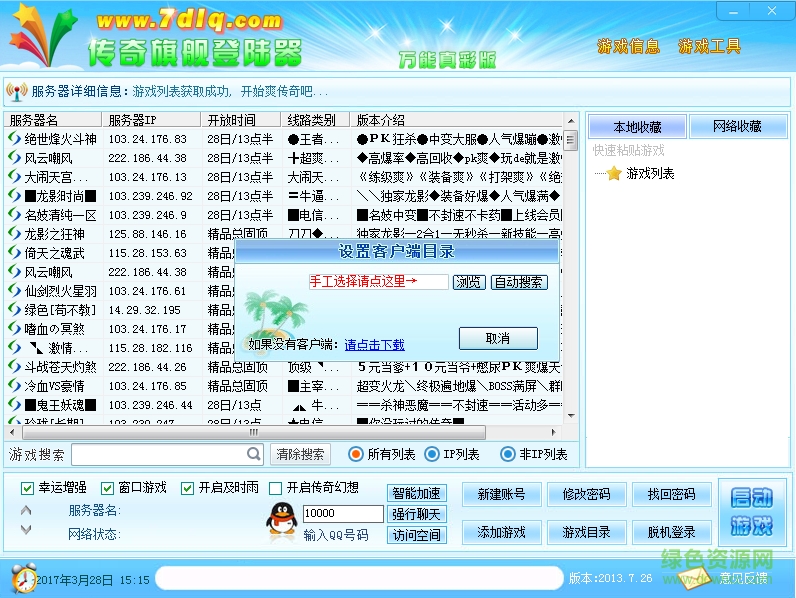The height and width of the screenshot is (598, 796).
Task: Click the up chevron beside 服务器名
Action: 26,510
